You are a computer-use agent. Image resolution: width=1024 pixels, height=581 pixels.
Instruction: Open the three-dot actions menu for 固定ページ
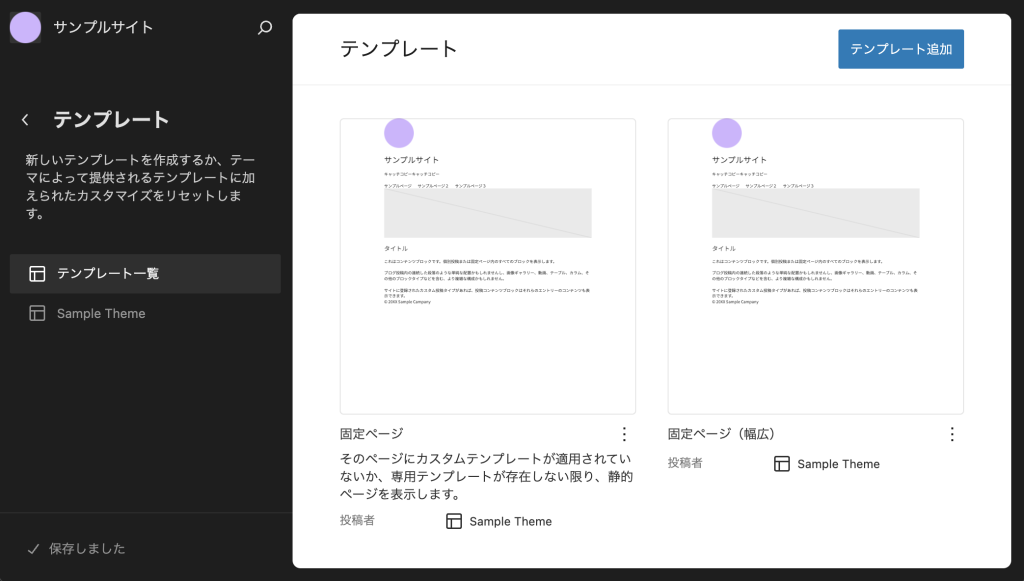coord(624,434)
